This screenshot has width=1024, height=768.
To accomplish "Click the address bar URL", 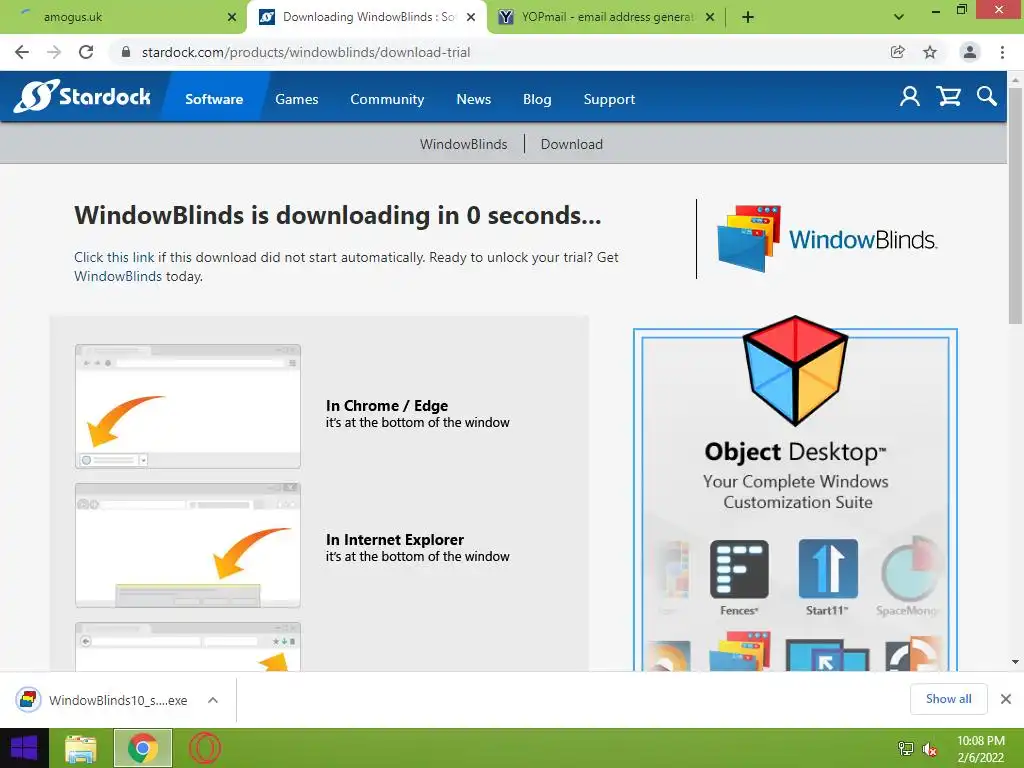I will click(306, 52).
